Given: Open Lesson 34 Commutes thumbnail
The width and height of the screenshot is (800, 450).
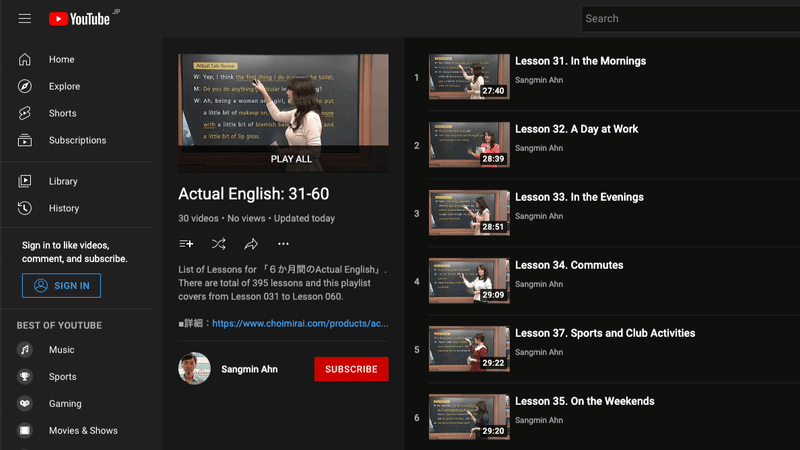Looking at the screenshot, I should click(469, 281).
